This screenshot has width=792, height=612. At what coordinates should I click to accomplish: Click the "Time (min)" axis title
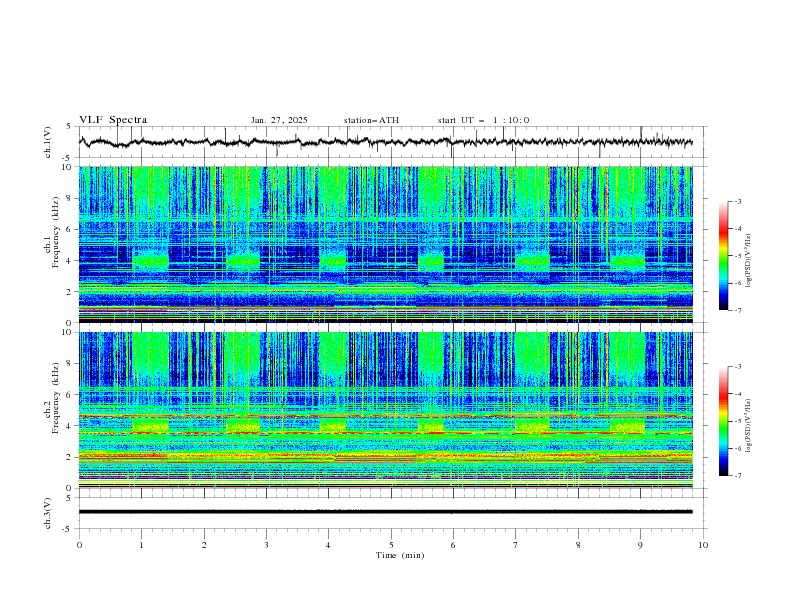[400, 555]
